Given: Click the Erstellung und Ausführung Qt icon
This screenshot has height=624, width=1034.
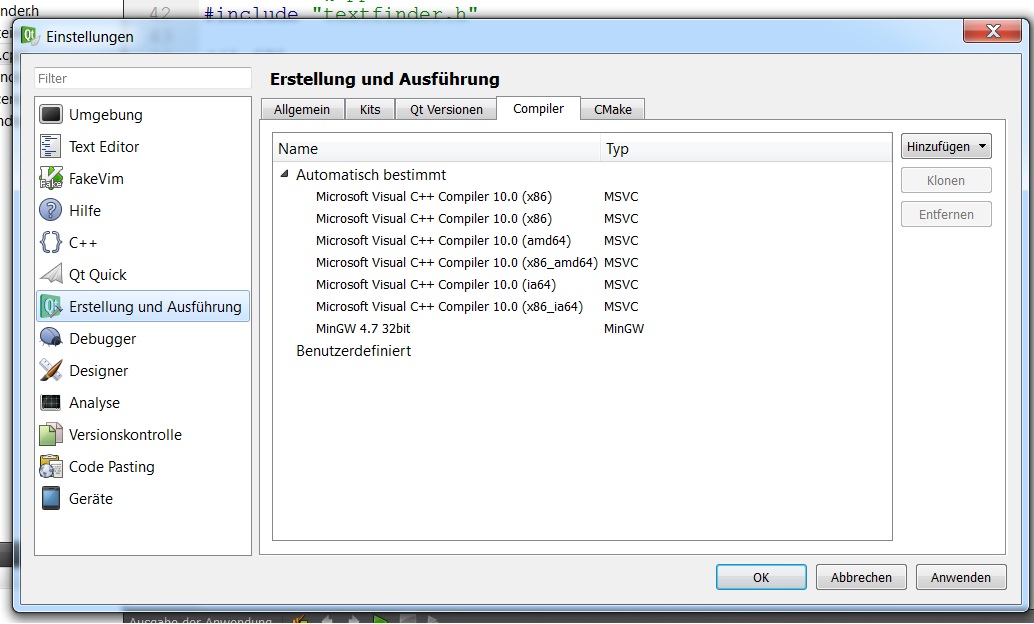Looking at the screenshot, I should point(51,306).
